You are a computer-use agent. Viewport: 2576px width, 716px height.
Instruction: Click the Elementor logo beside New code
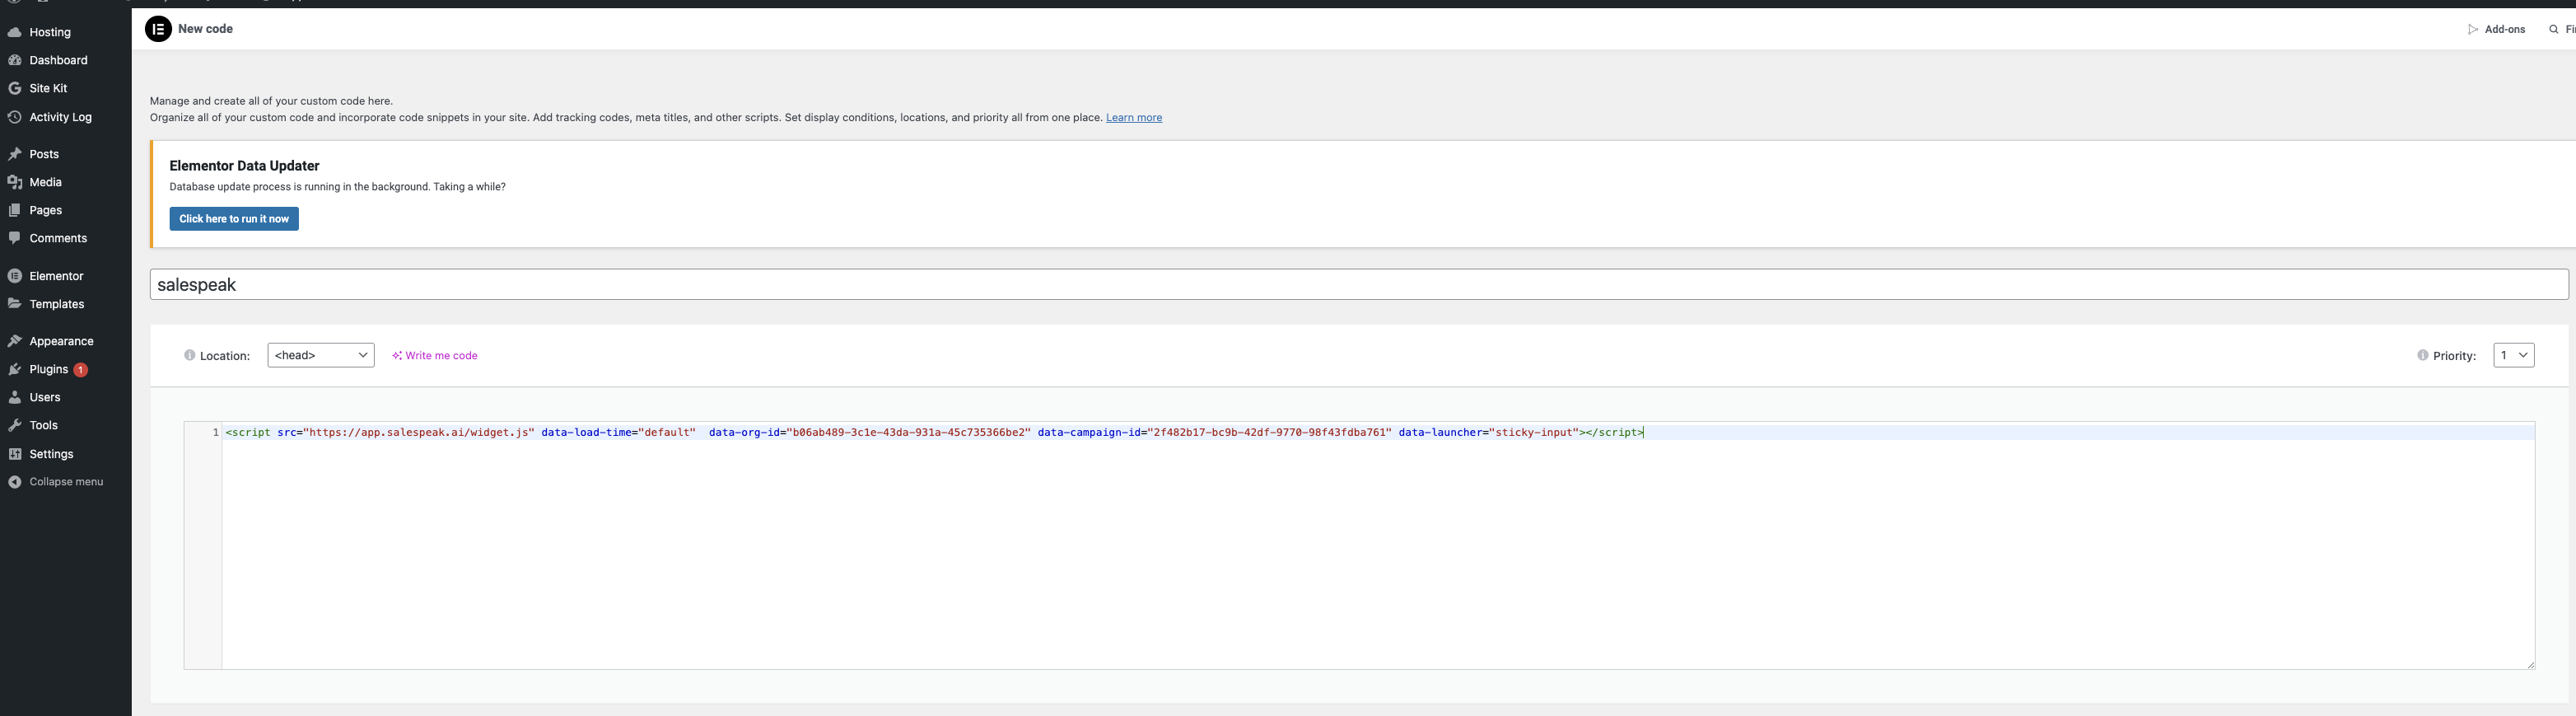(x=158, y=29)
